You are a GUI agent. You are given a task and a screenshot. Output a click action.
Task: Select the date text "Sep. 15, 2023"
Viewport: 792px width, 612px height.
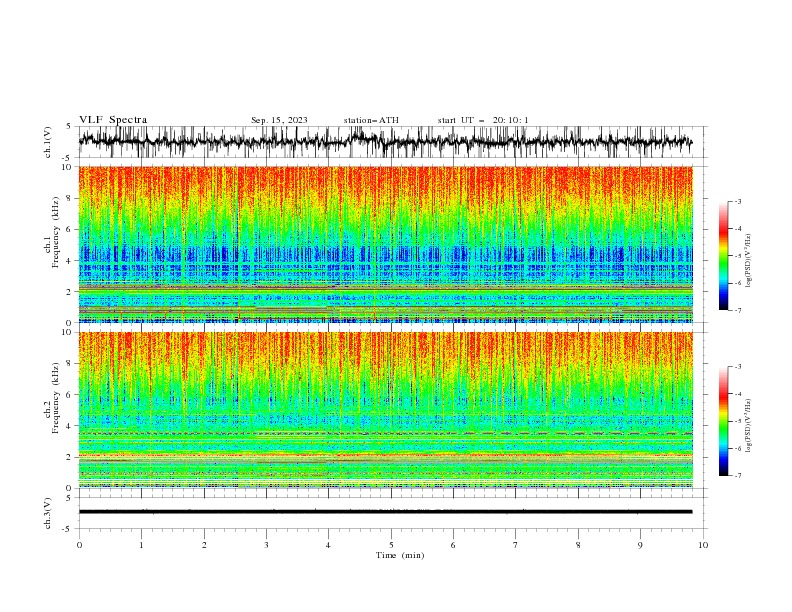279,120
